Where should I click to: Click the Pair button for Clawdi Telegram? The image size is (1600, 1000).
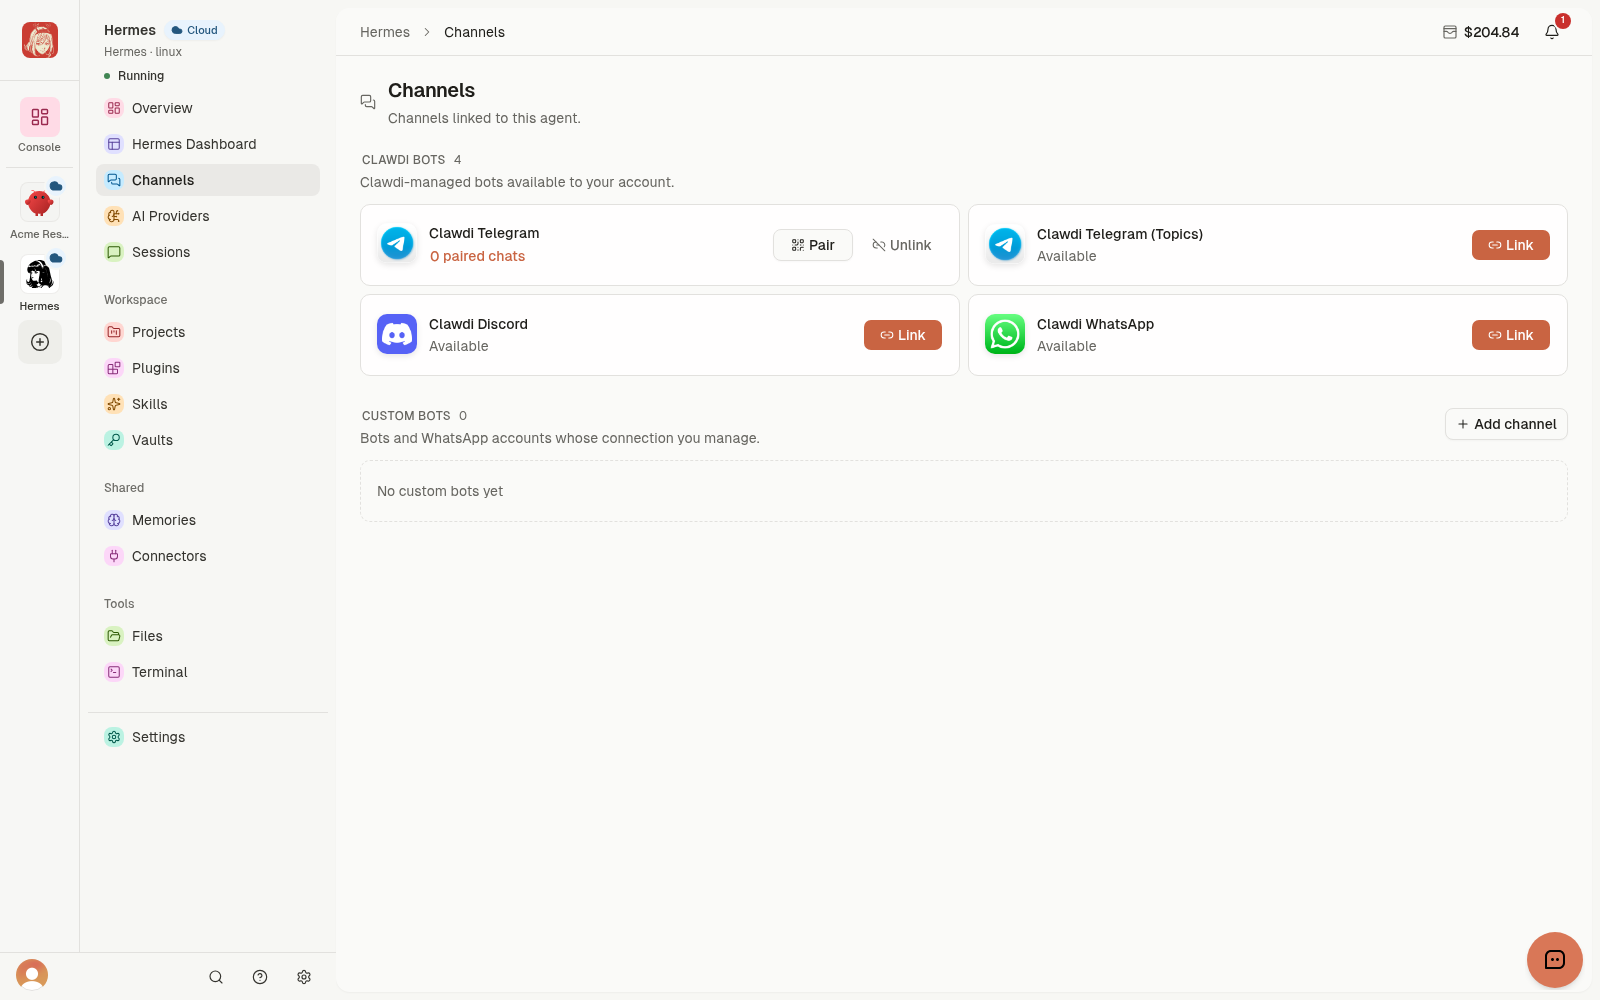813,245
